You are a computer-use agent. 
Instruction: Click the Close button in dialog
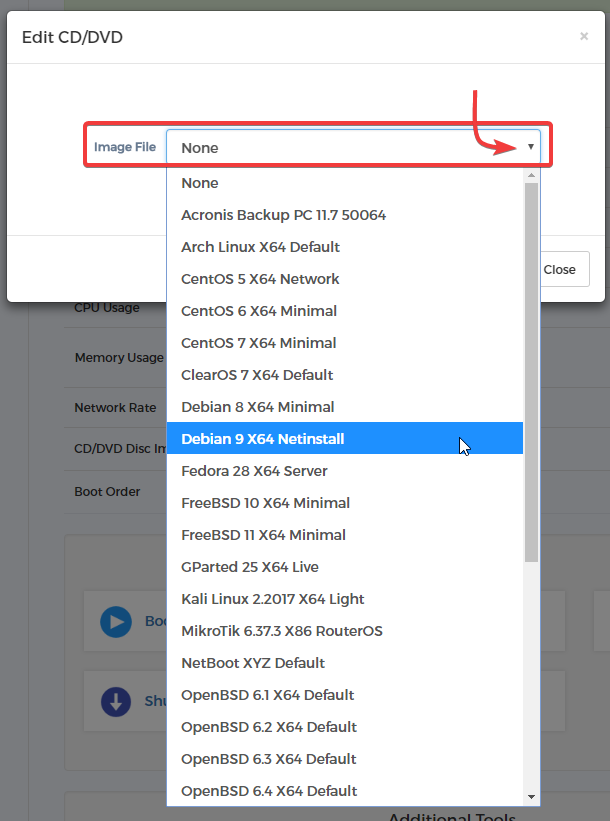pyautogui.click(x=559, y=269)
